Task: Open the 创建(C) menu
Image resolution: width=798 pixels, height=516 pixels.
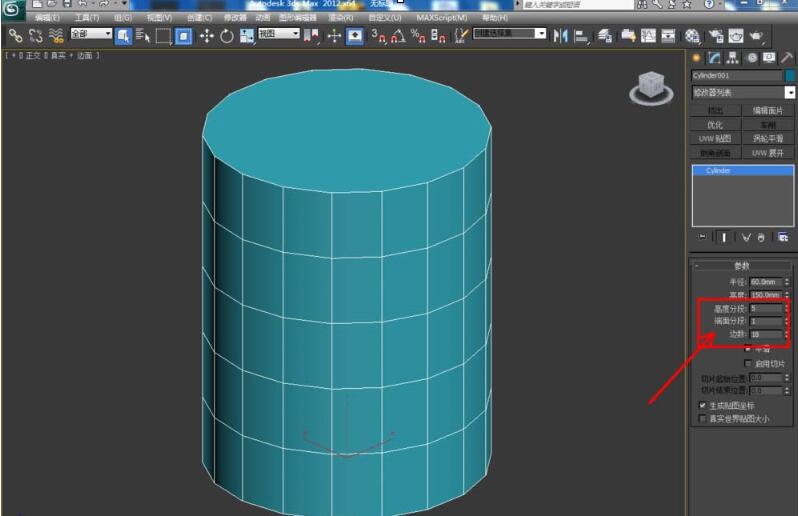Action: coord(199,18)
